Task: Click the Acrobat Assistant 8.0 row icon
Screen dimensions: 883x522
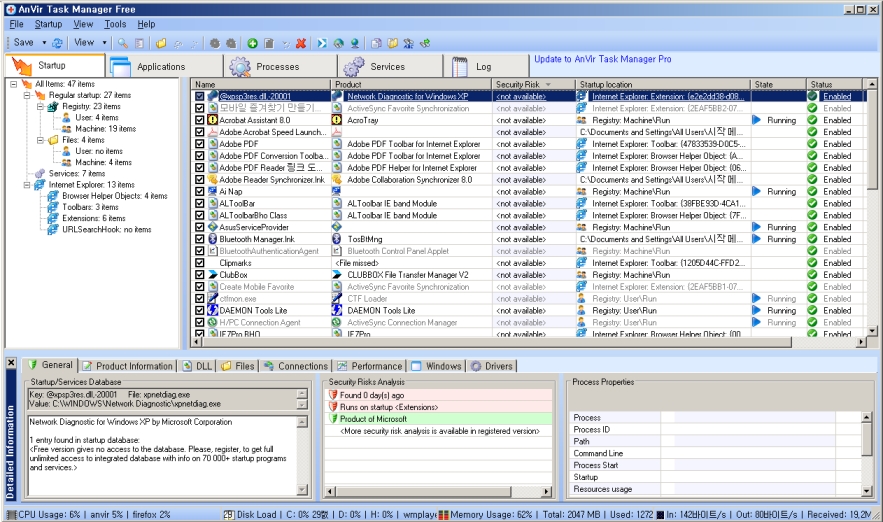Action: tap(212, 120)
